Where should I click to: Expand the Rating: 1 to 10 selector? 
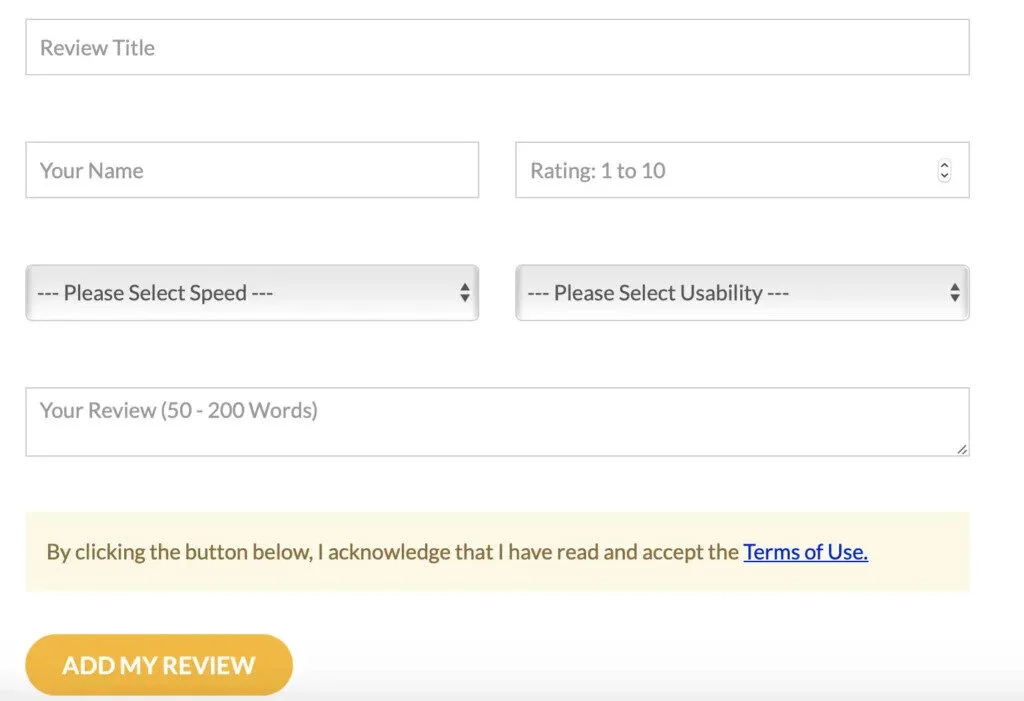pyautogui.click(x=740, y=170)
